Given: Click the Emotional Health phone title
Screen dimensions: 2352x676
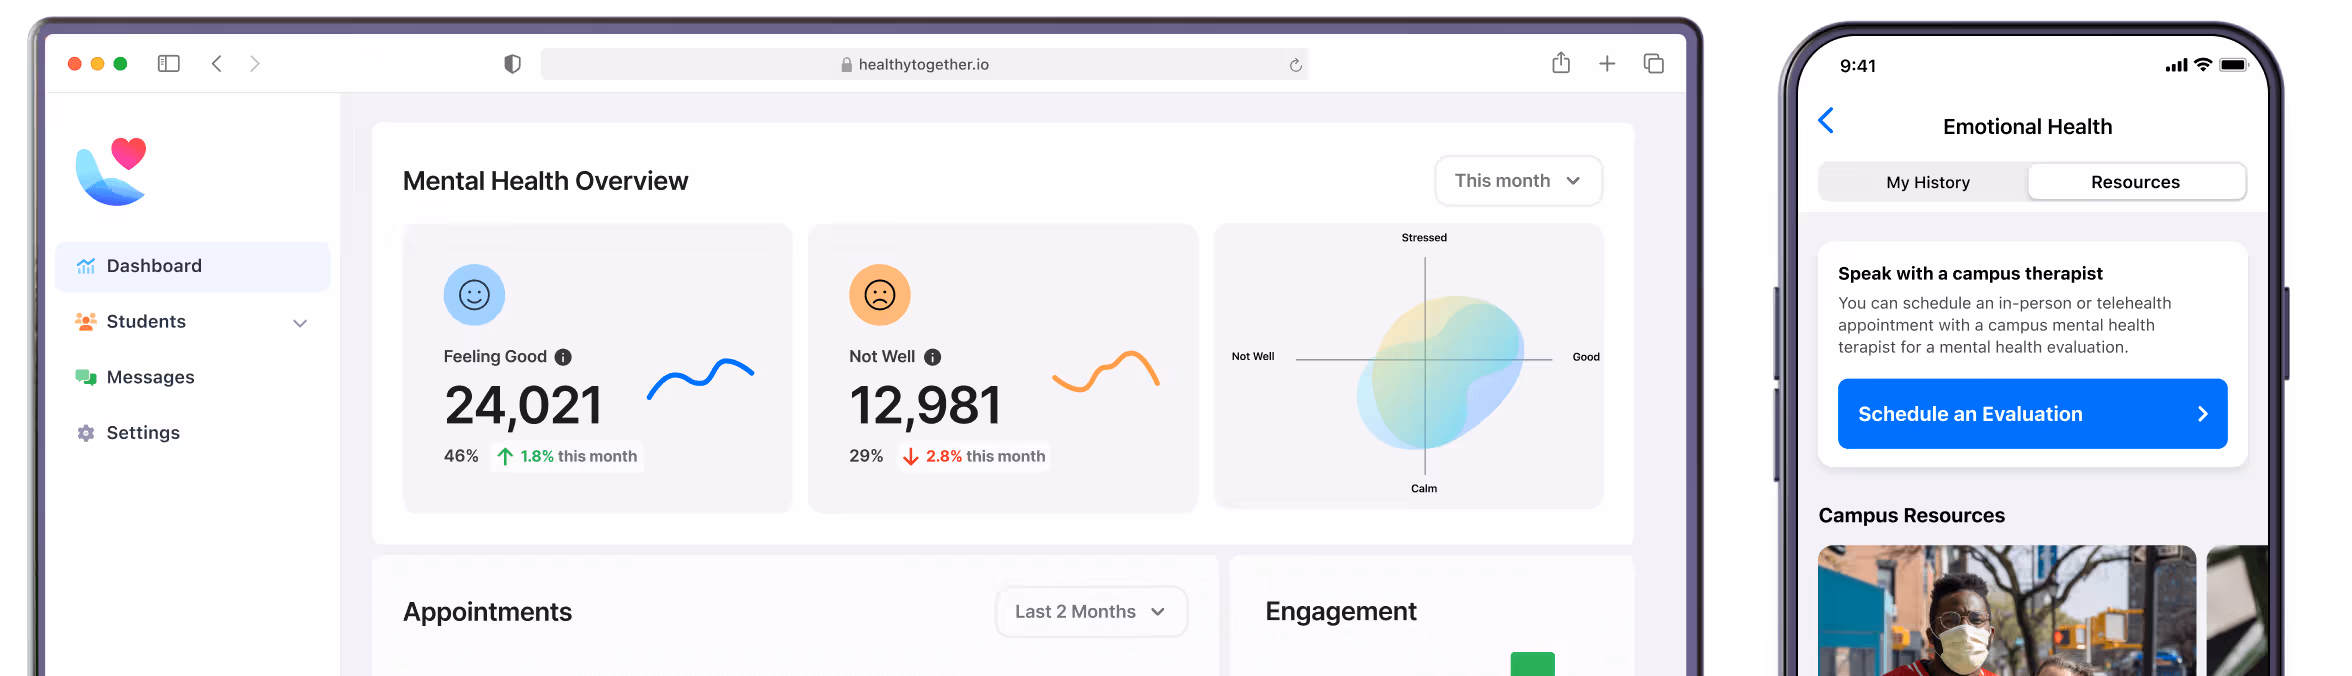Looking at the screenshot, I should [x=2028, y=127].
